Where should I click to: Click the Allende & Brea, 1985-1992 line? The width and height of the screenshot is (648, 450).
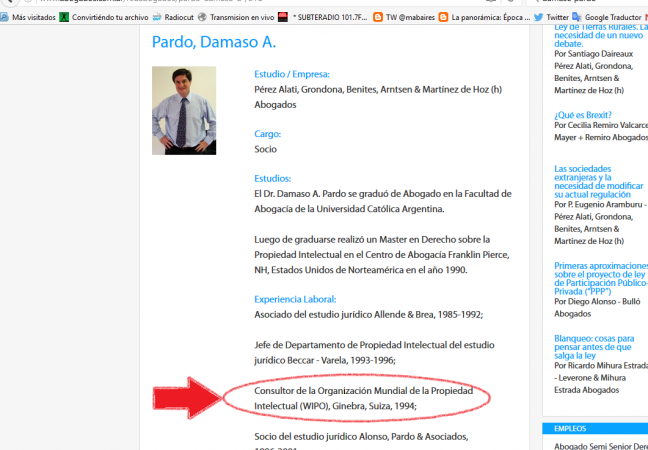pos(368,315)
